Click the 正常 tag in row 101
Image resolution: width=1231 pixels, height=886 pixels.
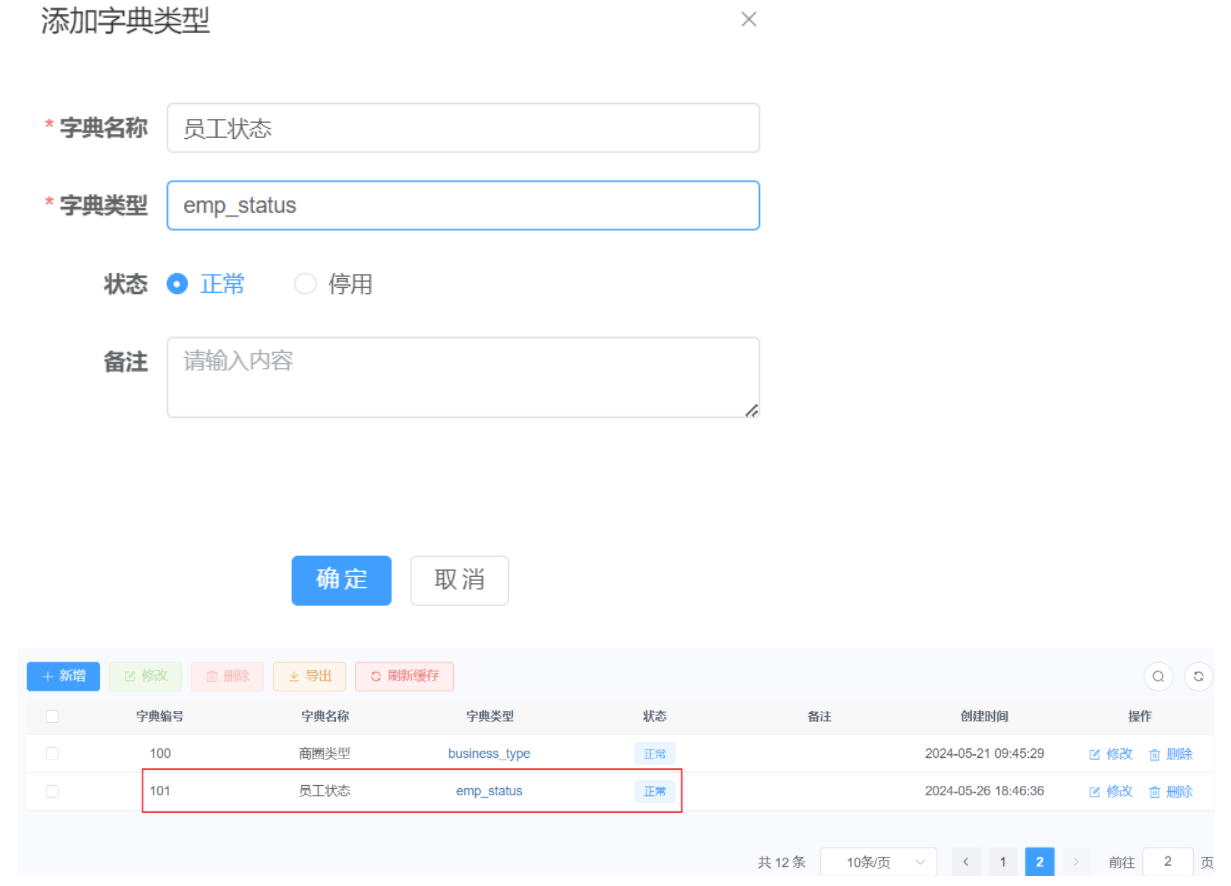(655, 791)
